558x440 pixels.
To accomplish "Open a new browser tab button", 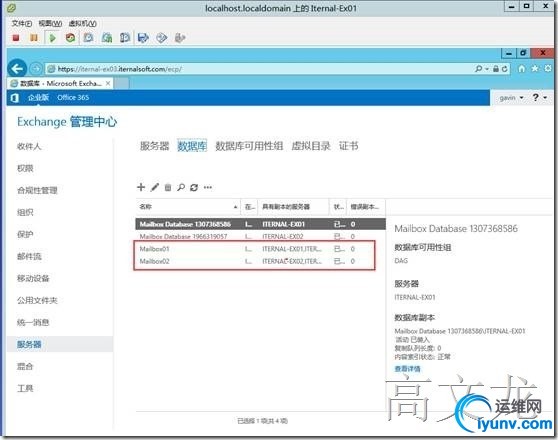I will coord(121,83).
